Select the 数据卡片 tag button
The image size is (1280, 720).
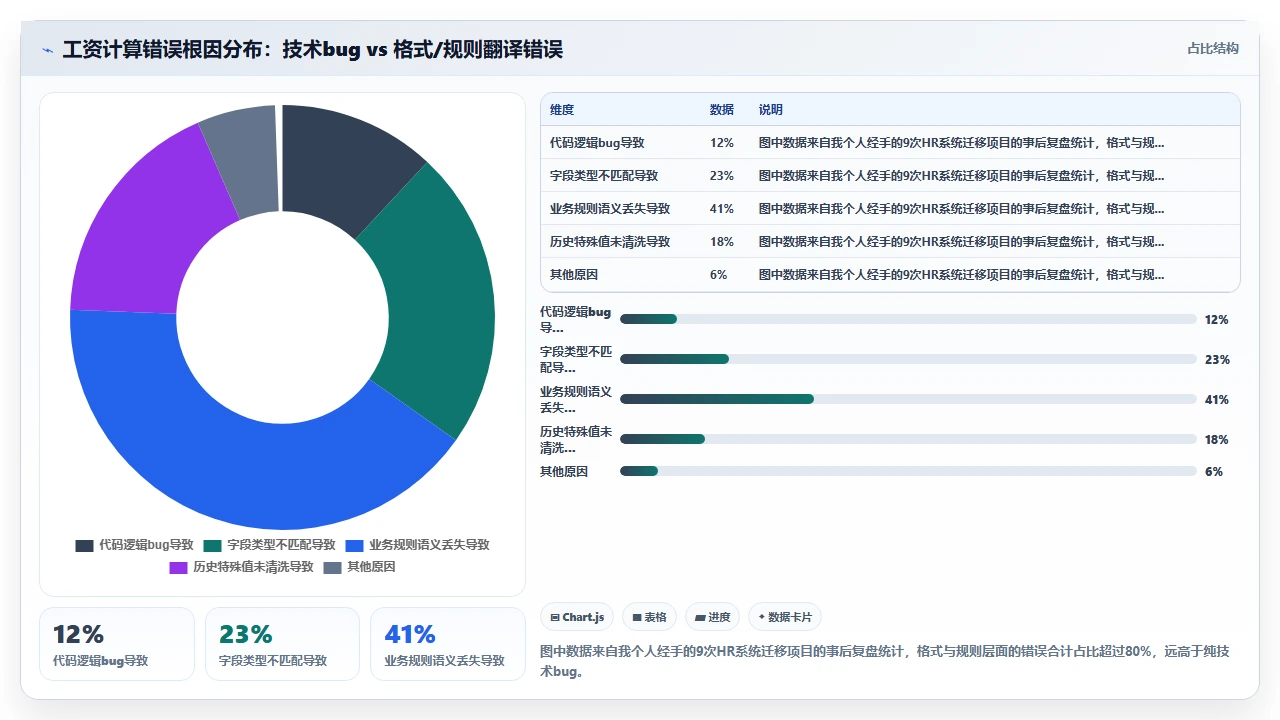pyautogui.click(x=785, y=617)
